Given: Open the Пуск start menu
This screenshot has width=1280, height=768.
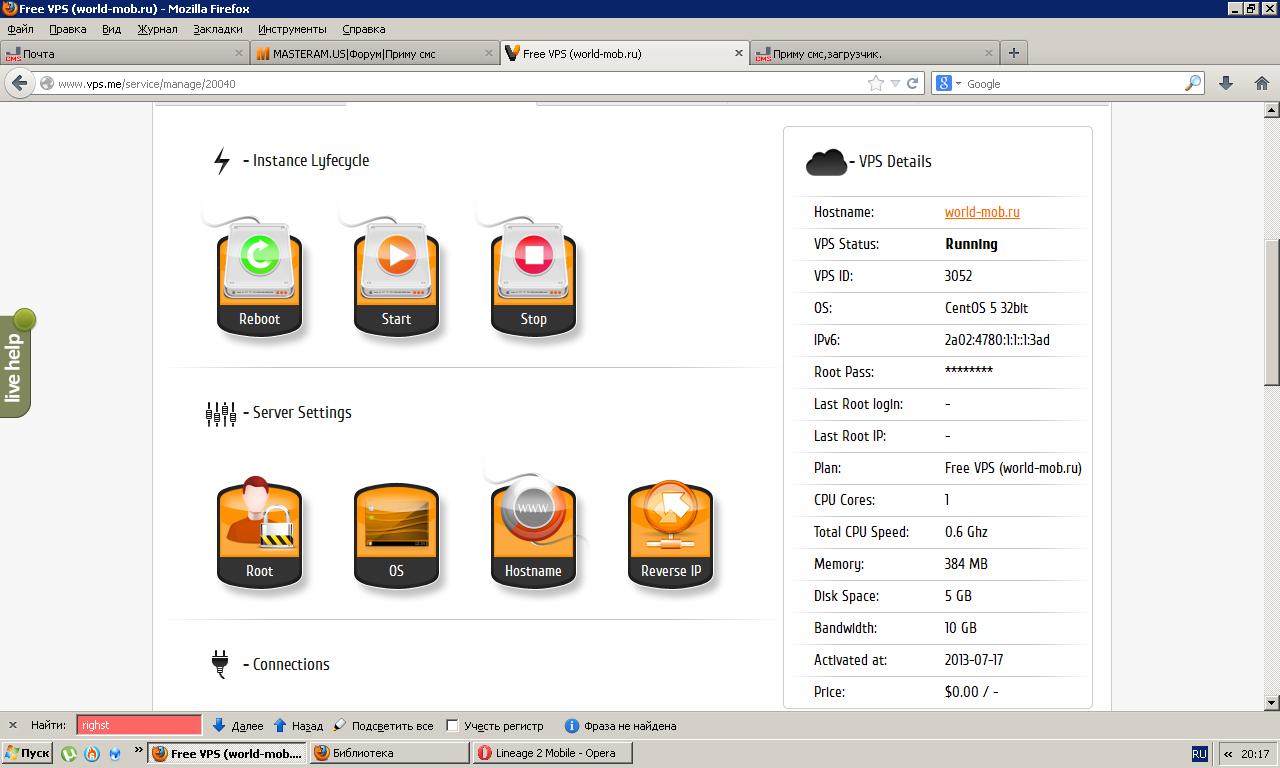Looking at the screenshot, I should pos(27,753).
